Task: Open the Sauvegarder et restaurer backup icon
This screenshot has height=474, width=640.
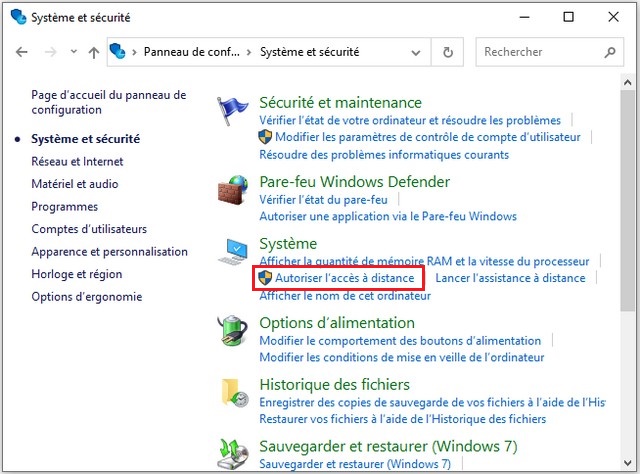Action: [x=233, y=454]
